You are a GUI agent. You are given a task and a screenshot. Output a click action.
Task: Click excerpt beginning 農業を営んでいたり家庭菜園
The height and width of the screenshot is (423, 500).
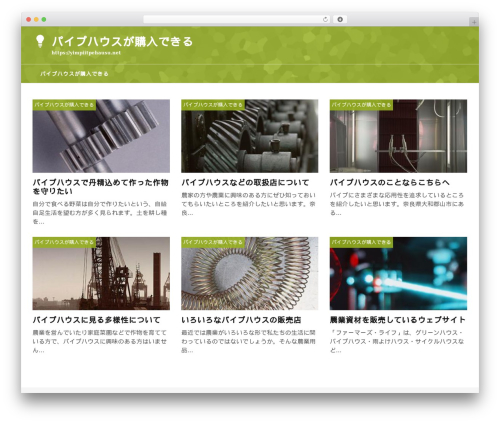100,341
